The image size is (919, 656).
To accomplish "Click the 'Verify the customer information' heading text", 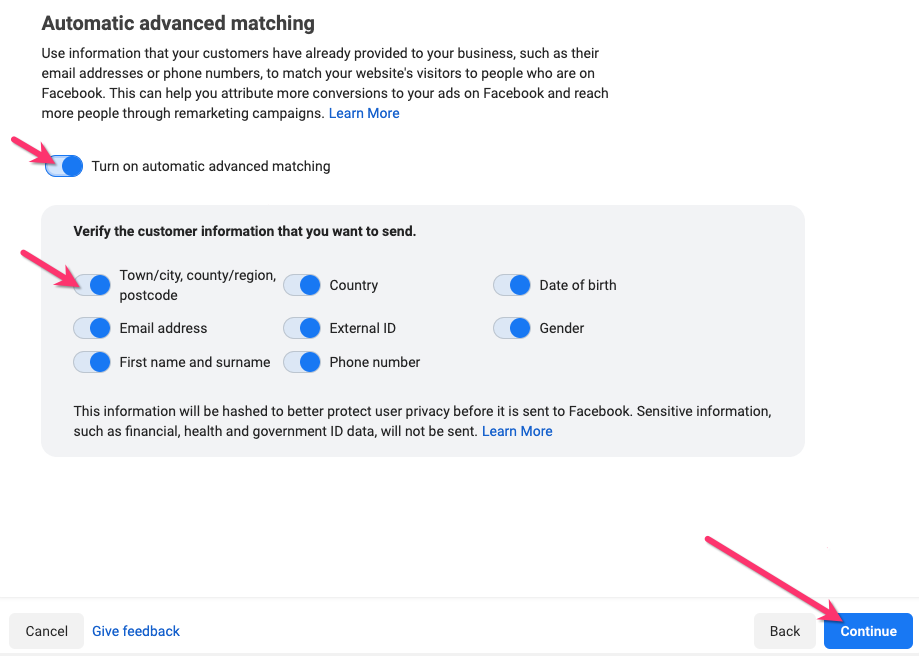I will [x=244, y=231].
